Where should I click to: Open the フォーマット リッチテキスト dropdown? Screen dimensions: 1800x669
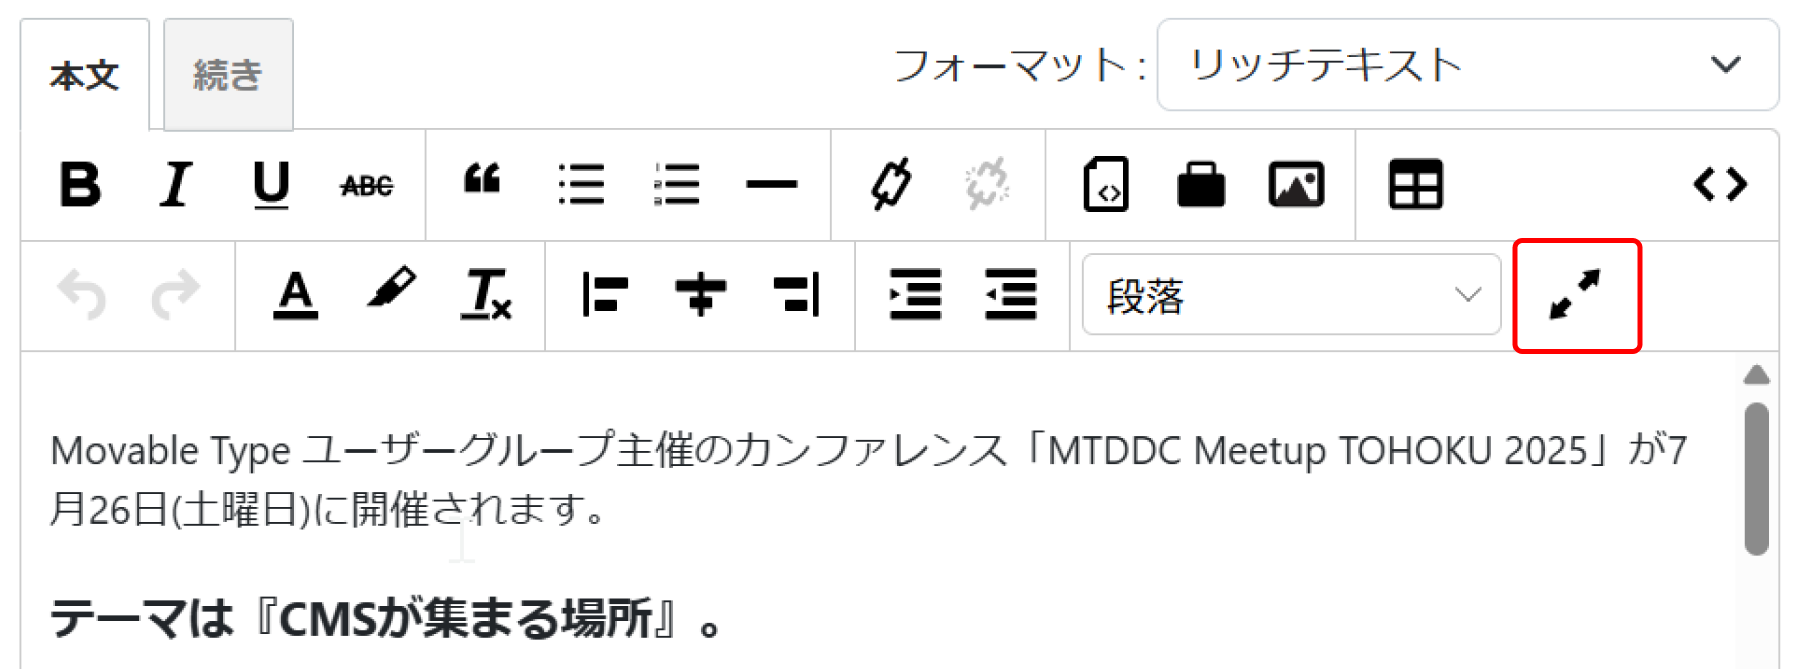point(1467,65)
